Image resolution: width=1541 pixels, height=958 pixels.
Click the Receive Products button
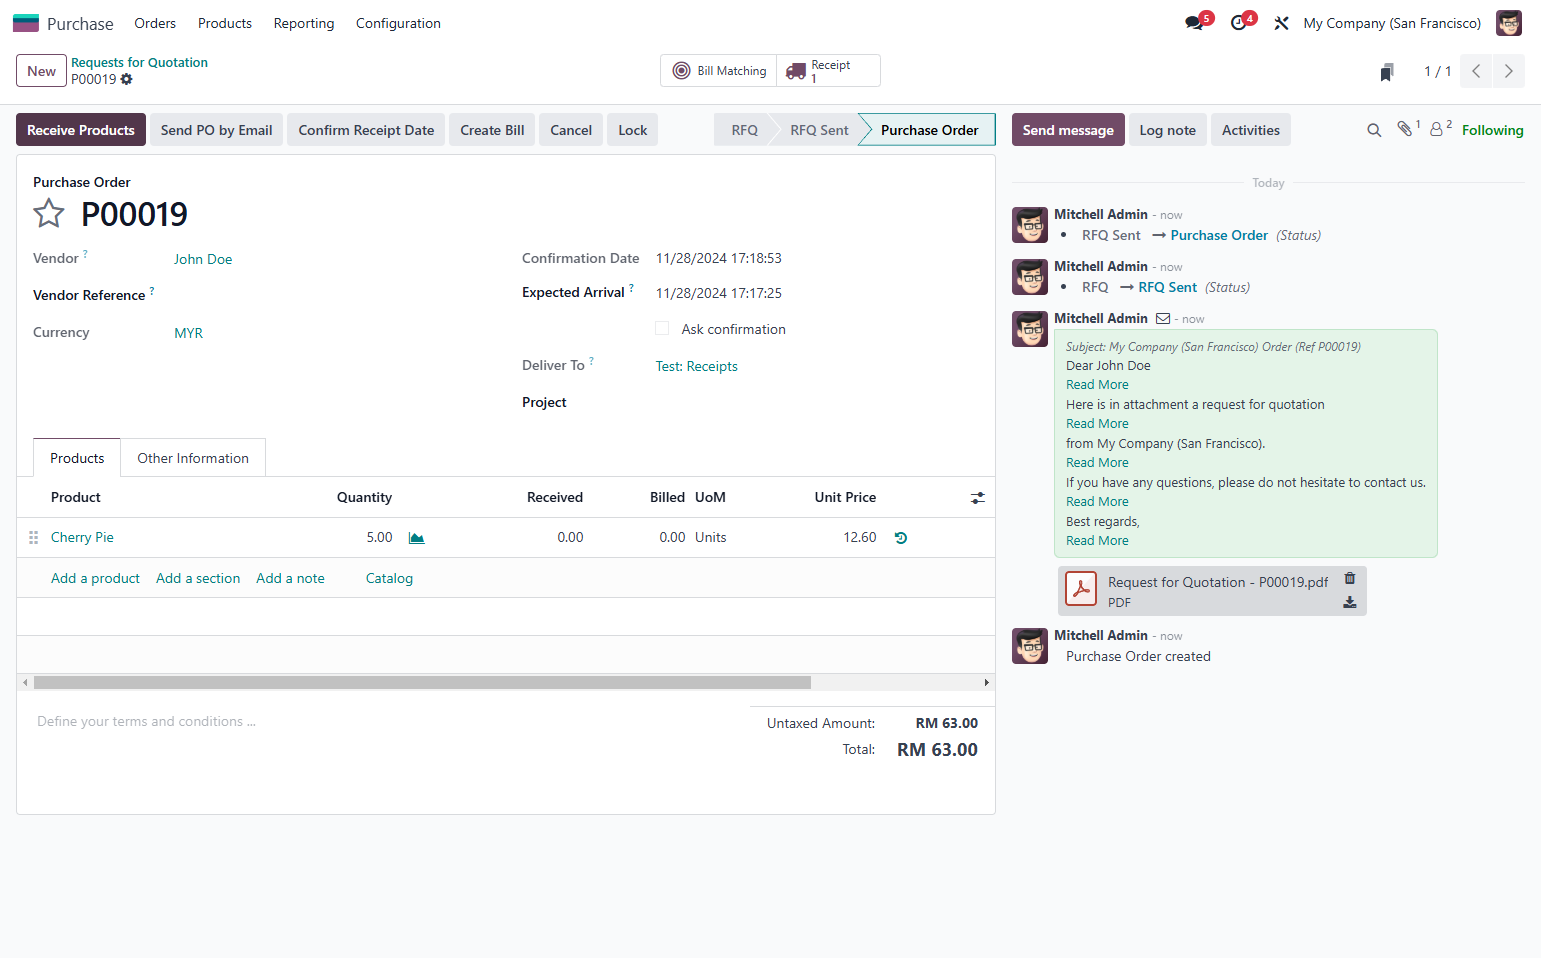pos(81,130)
